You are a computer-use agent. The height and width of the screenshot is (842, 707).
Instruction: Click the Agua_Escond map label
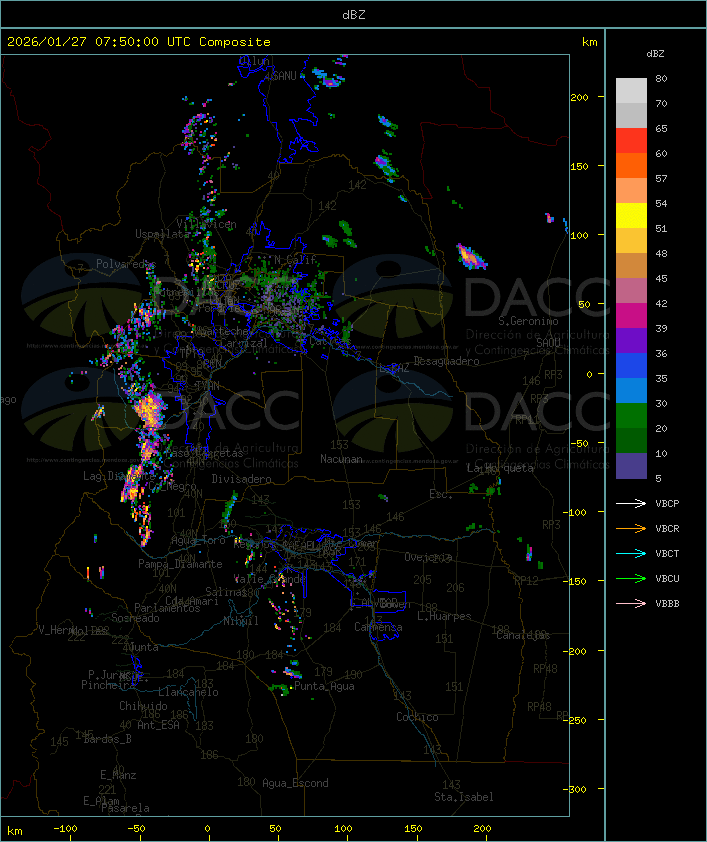click(295, 783)
